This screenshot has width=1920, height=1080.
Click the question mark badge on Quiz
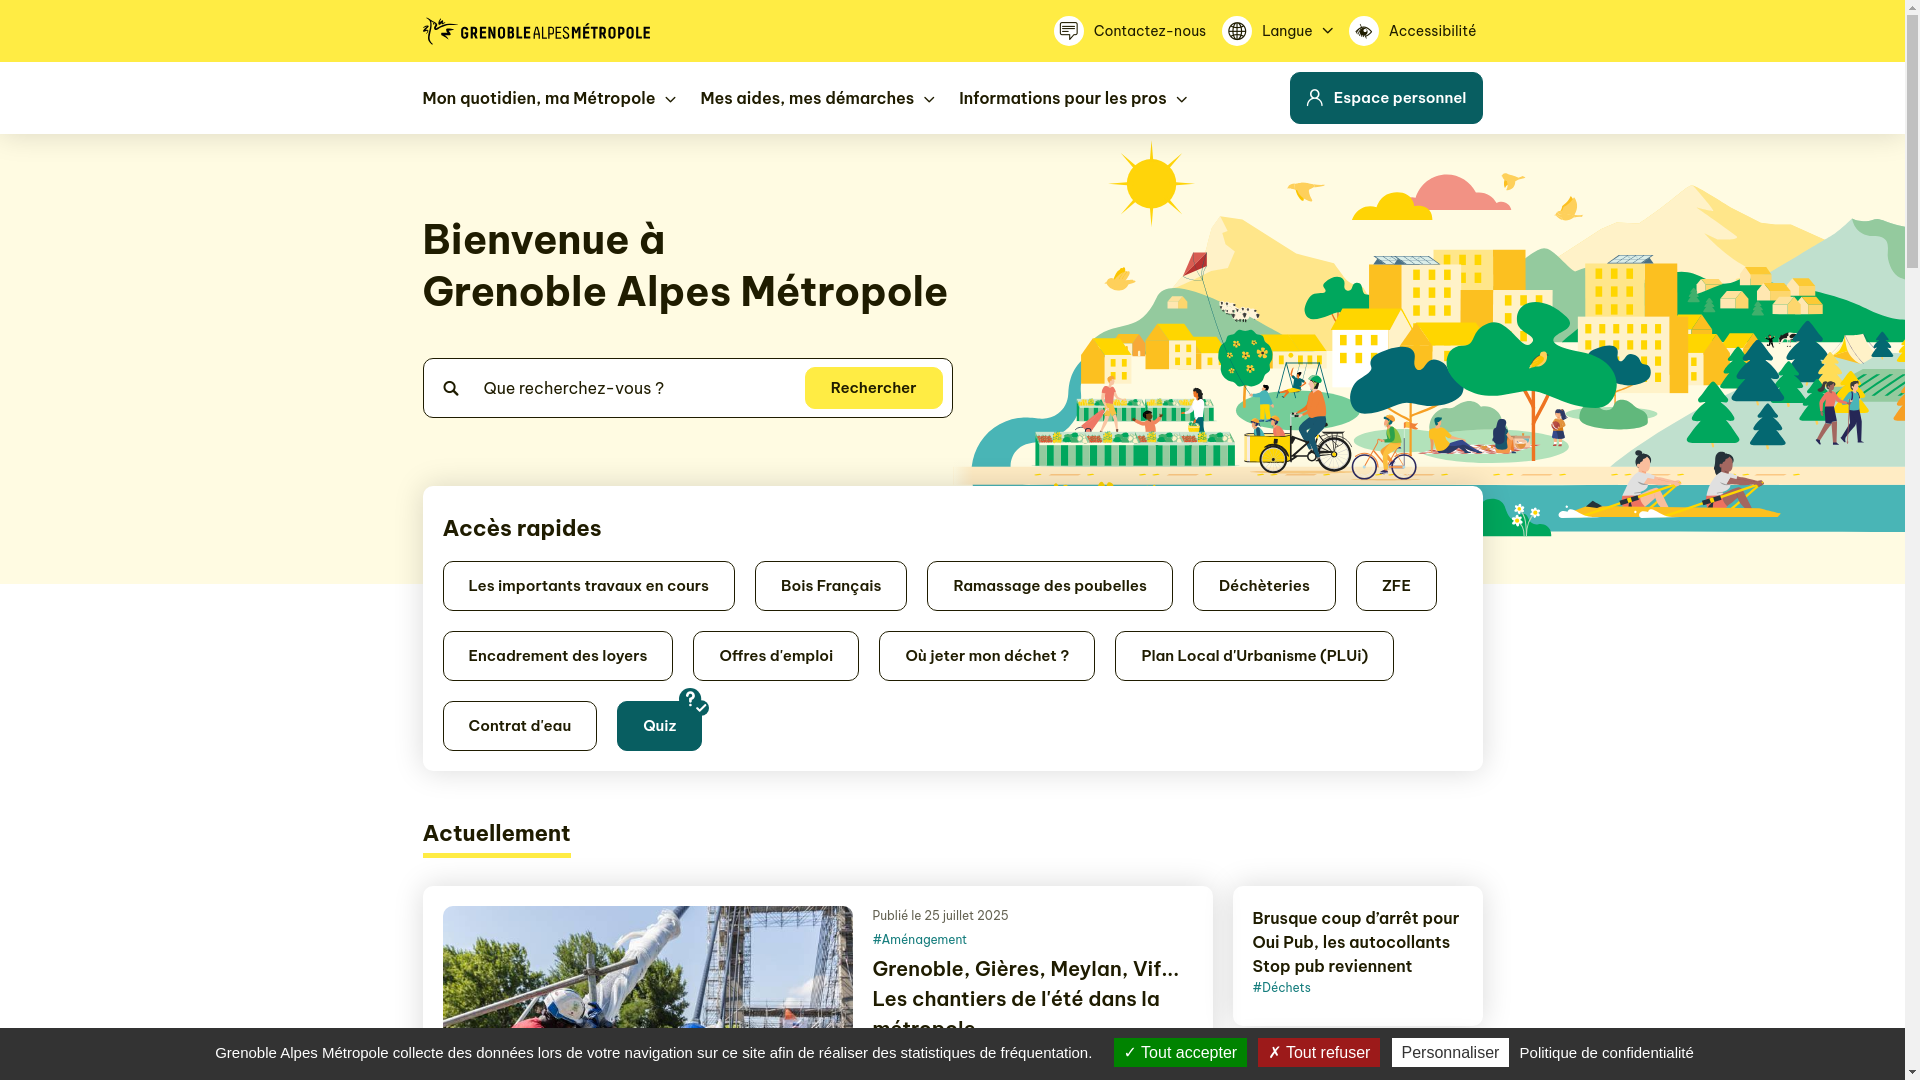(x=692, y=700)
